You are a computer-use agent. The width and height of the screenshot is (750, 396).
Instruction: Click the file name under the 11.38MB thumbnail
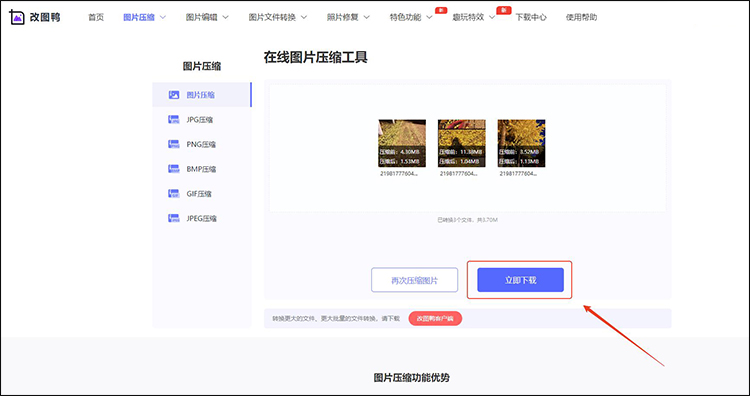pos(459,174)
